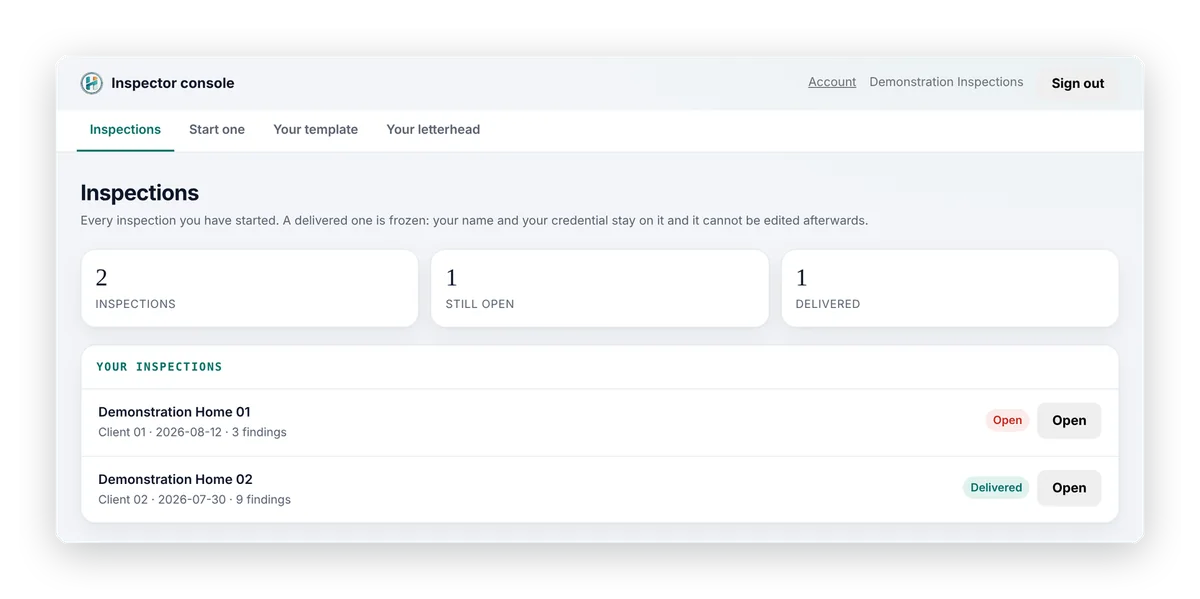Click the Inspector console logo icon
Screen dimensions: 1200x599
click(x=92, y=83)
